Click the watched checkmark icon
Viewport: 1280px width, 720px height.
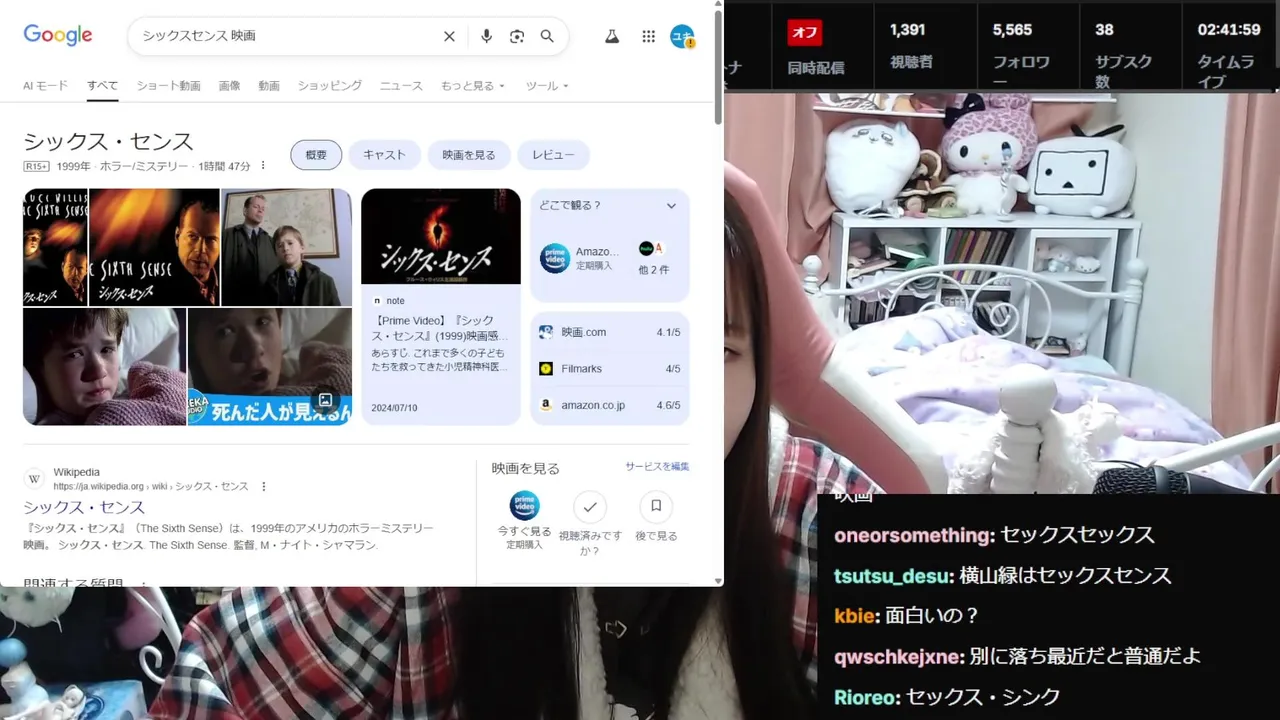coord(590,507)
